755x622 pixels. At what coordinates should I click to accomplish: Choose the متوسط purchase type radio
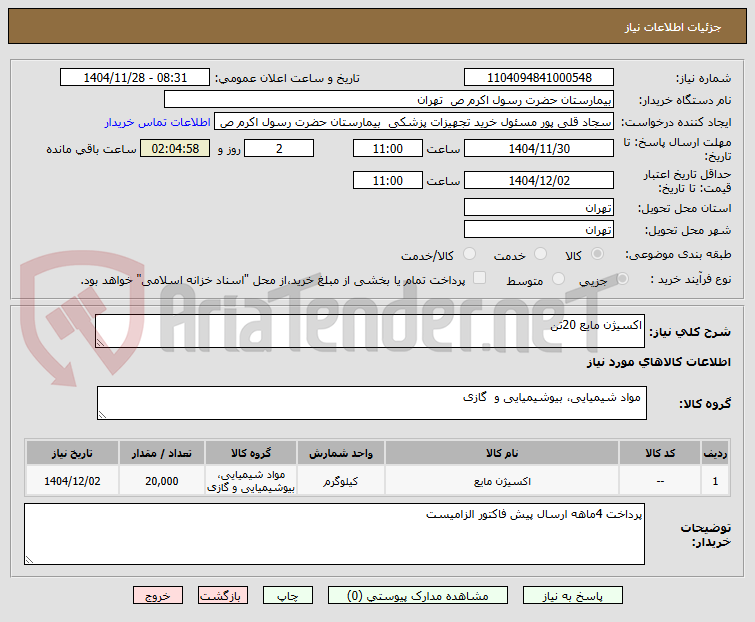tap(559, 278)
